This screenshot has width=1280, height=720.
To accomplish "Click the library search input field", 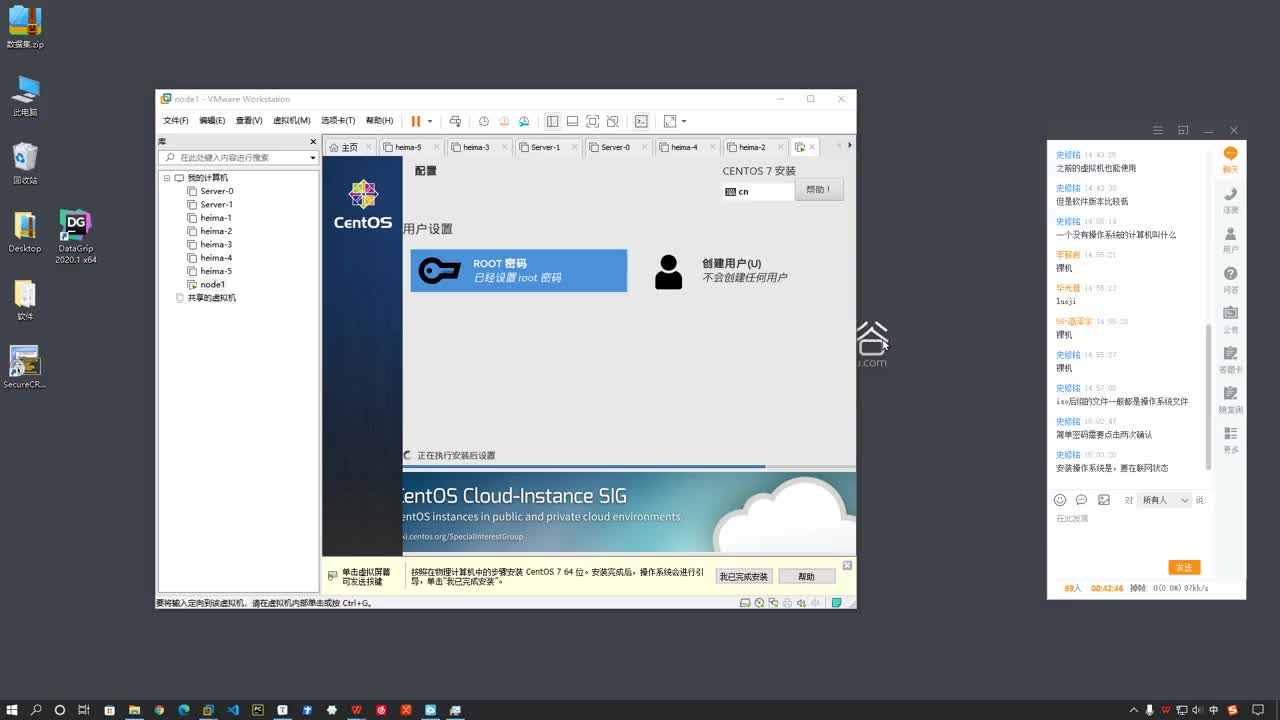I will (238, 157).
